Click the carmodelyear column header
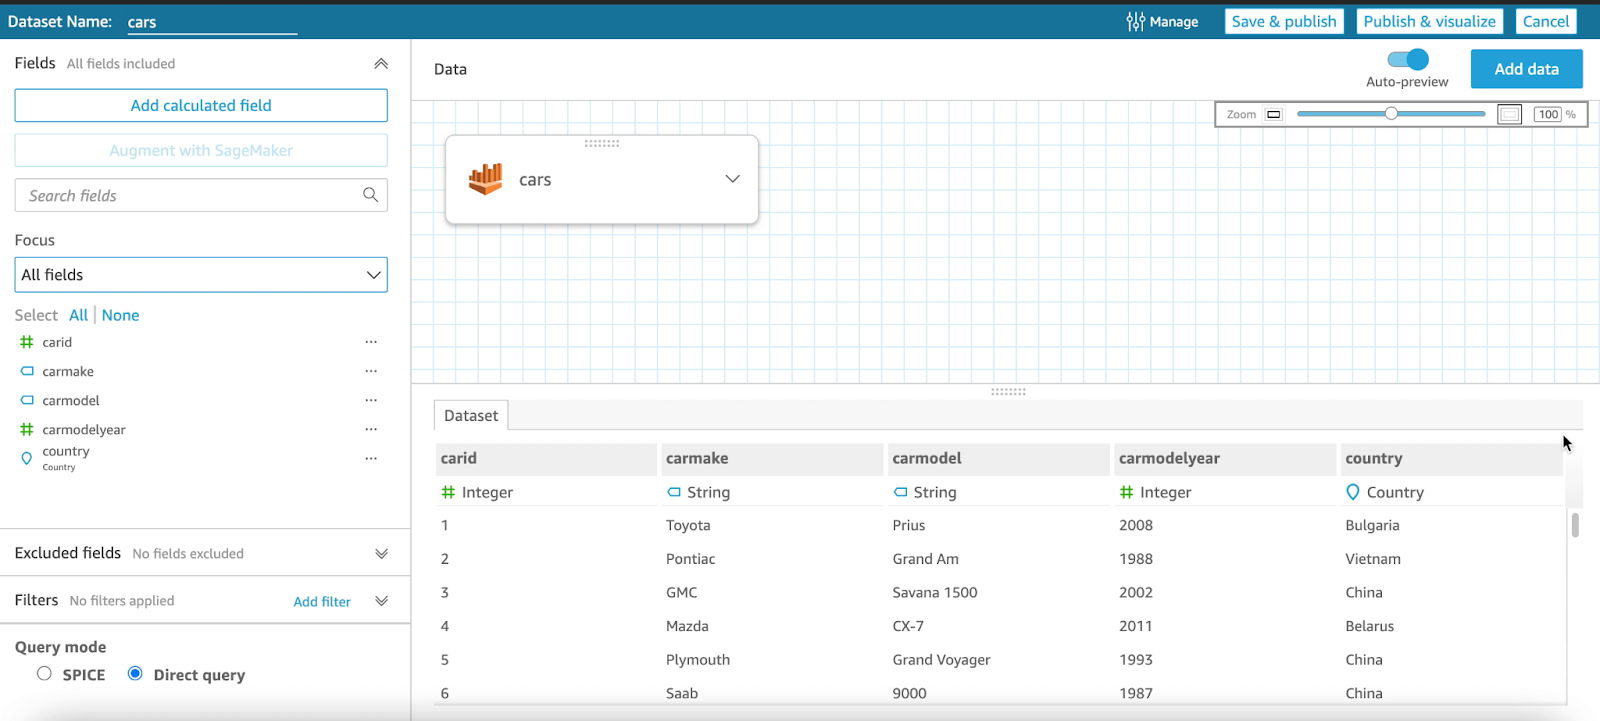Screen dimensions: 1600x721 [1225, 458]
